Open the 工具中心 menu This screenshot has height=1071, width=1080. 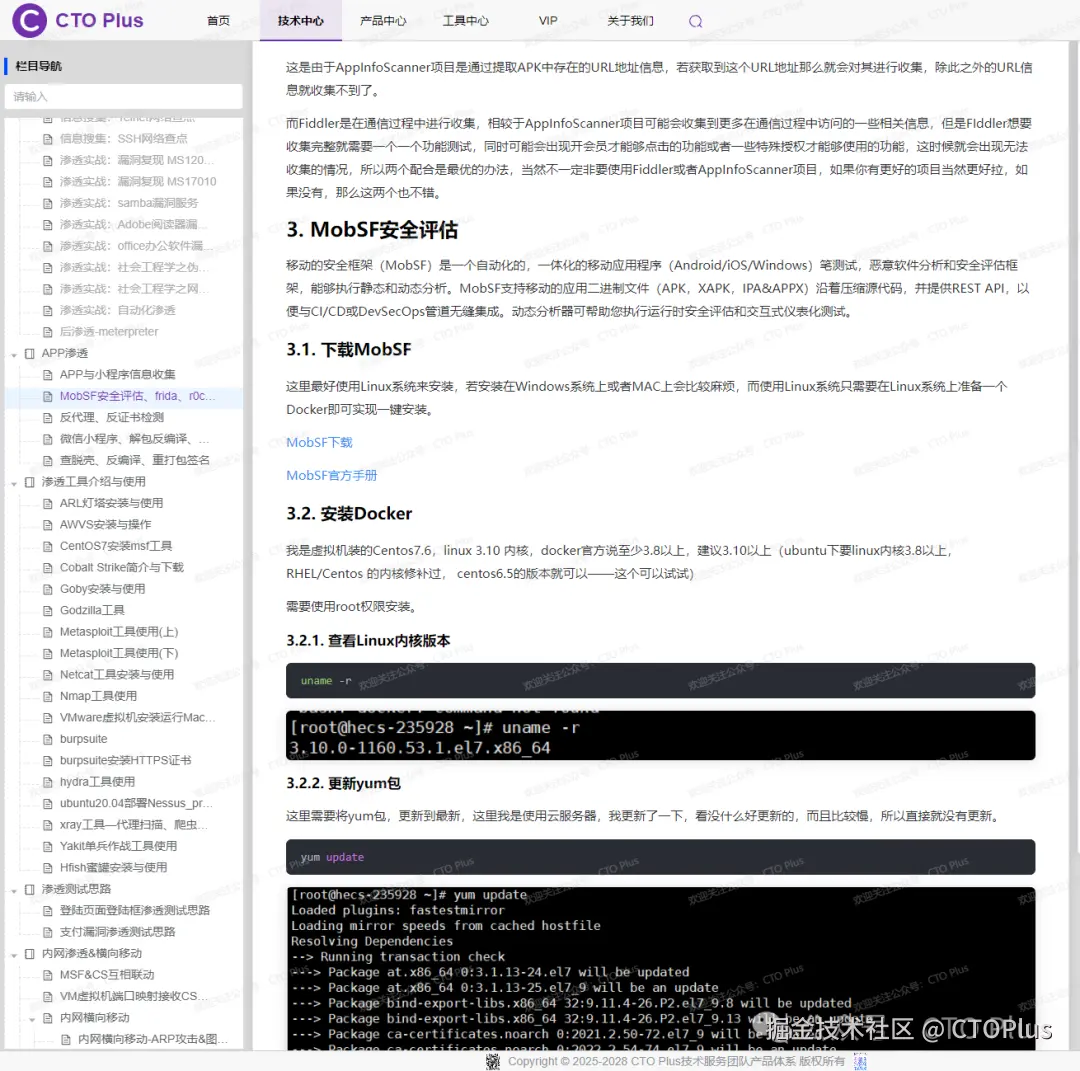tap(466, 21)
